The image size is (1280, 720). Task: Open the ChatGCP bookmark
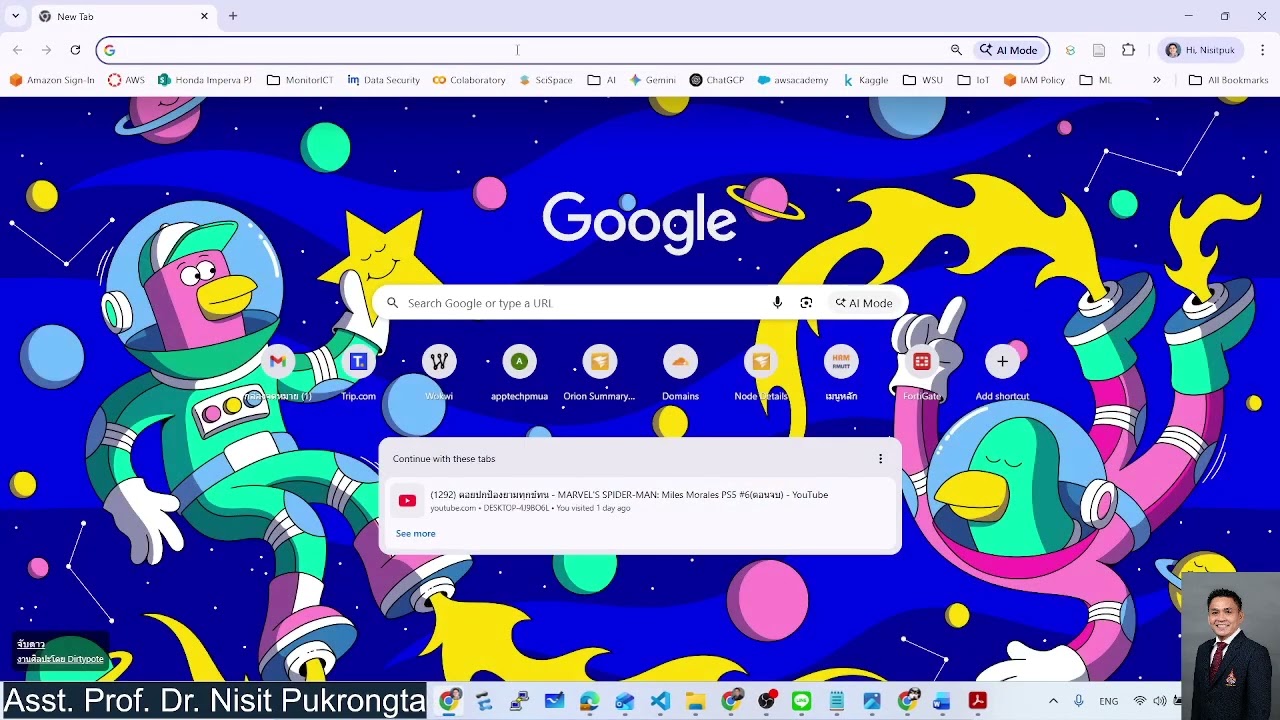[x=717, y=80]
